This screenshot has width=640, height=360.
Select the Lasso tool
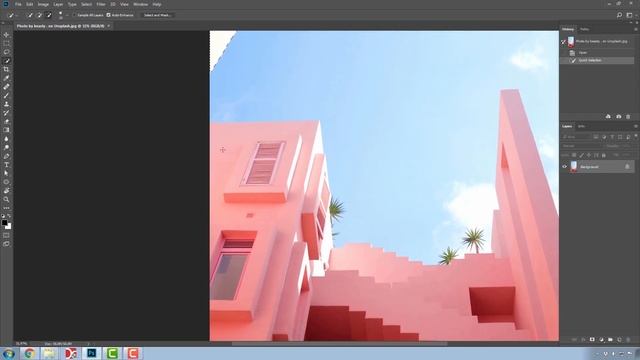click(x=6, y=52)
